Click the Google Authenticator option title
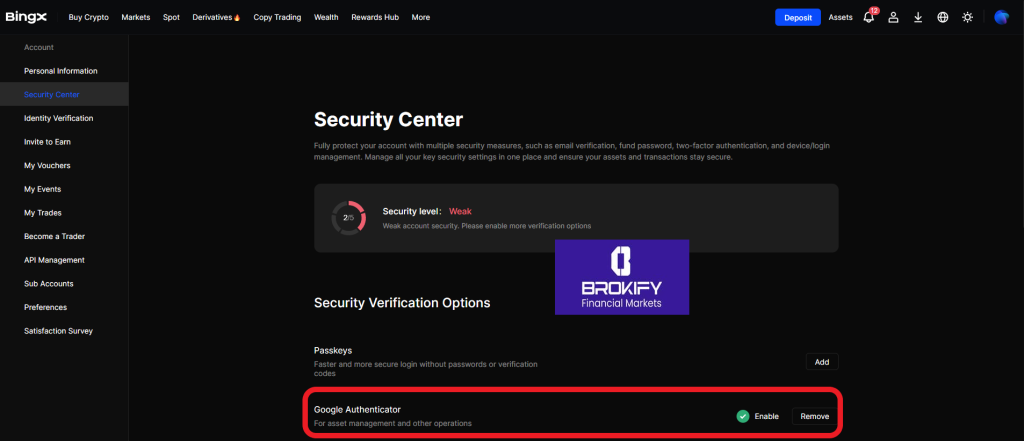 tap(357, 410)
